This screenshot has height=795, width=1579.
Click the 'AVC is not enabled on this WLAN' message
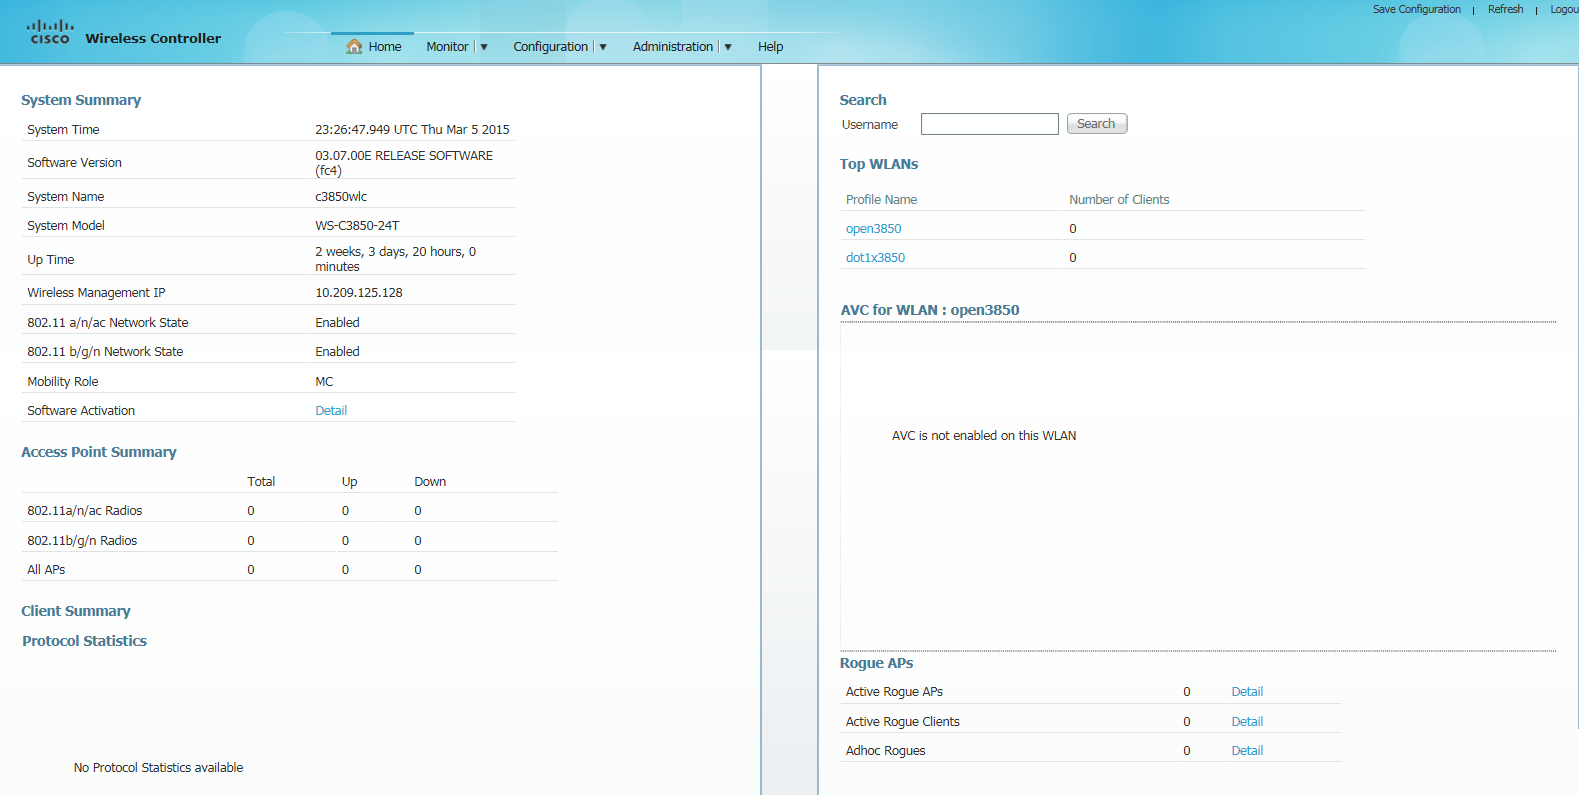click(x=984, y=436)
